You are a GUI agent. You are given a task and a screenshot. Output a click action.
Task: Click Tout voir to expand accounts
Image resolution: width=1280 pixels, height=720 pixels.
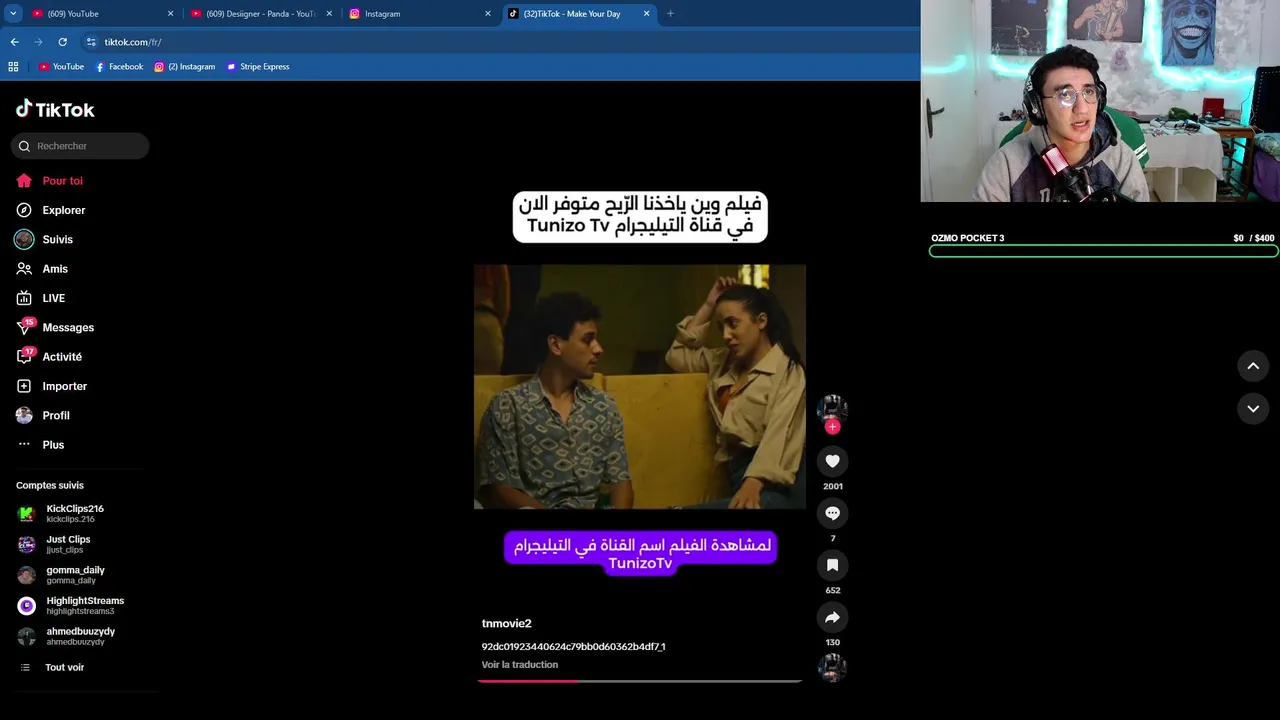click(52, 667)
